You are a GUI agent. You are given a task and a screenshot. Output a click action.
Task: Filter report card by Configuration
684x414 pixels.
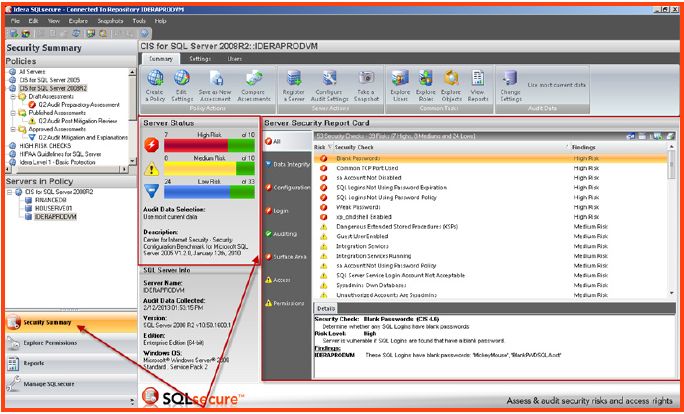tap(287, 188)
